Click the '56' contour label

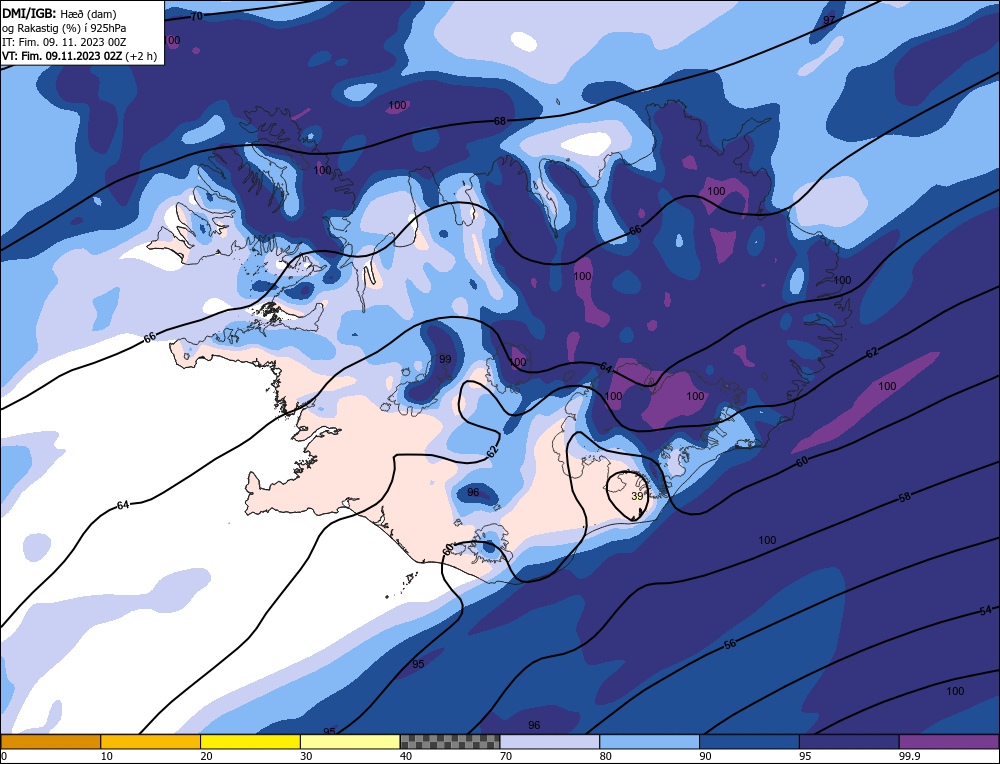pos(730,644)
